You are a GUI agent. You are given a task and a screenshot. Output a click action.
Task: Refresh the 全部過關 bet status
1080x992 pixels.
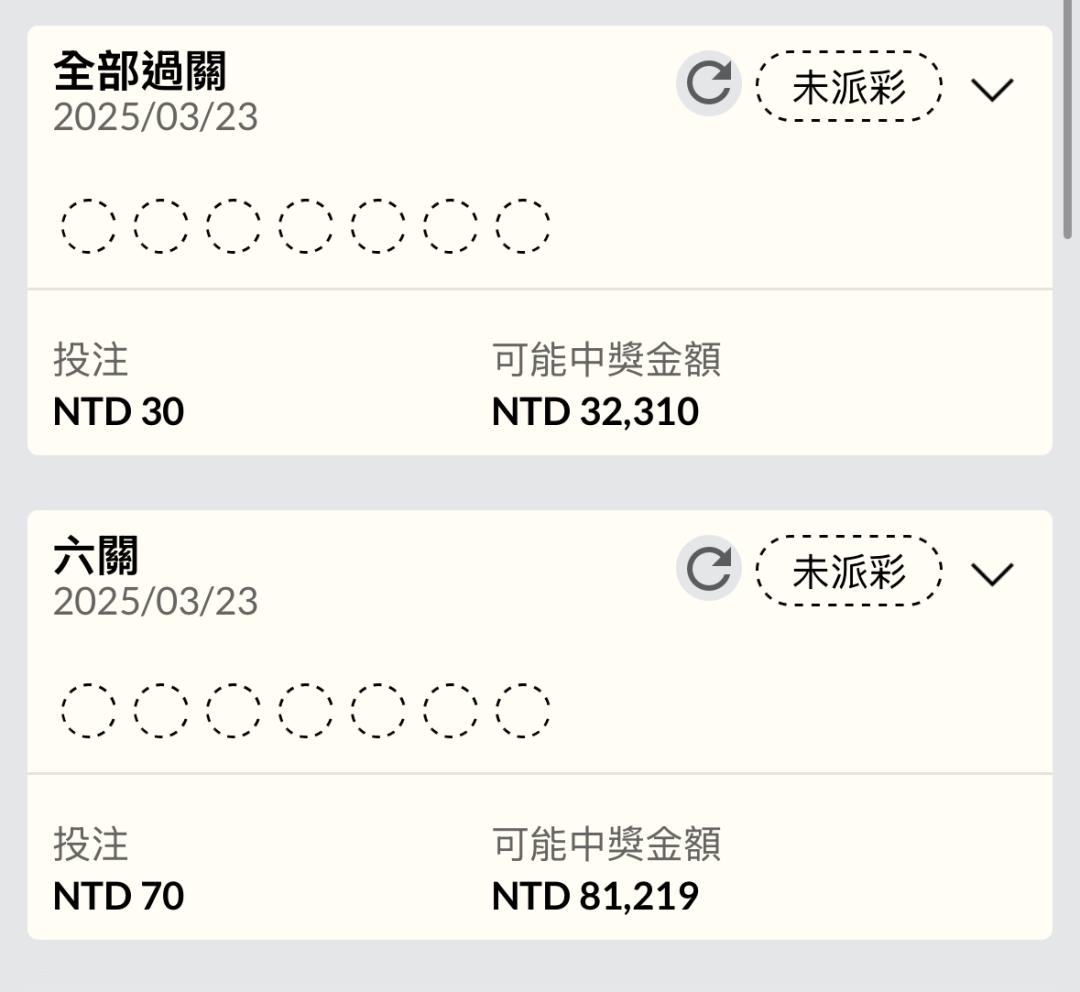[708, 84]
